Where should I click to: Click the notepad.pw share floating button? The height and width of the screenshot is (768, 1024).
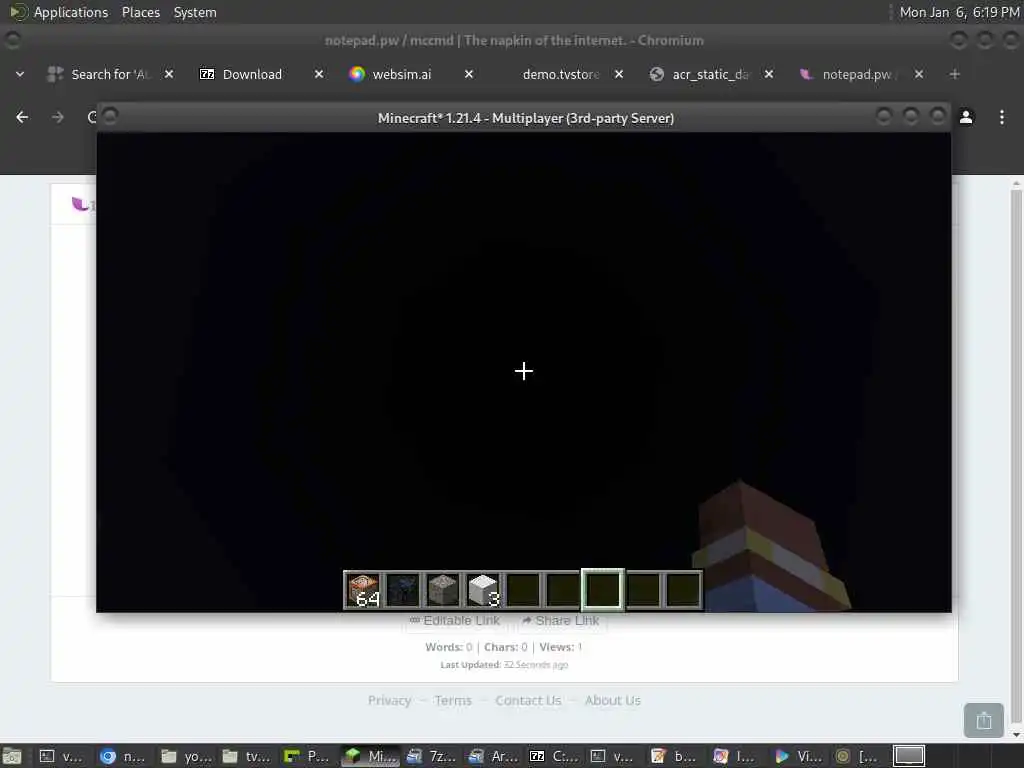click(984, 720)
